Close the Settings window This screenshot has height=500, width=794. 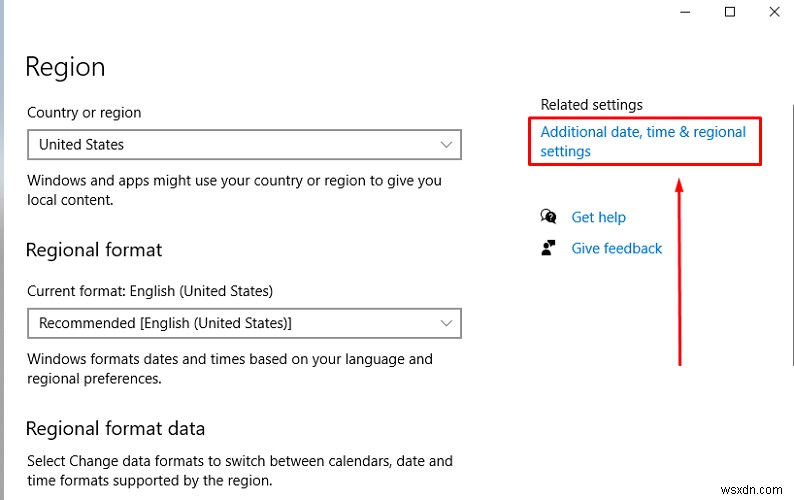(774, 12)
